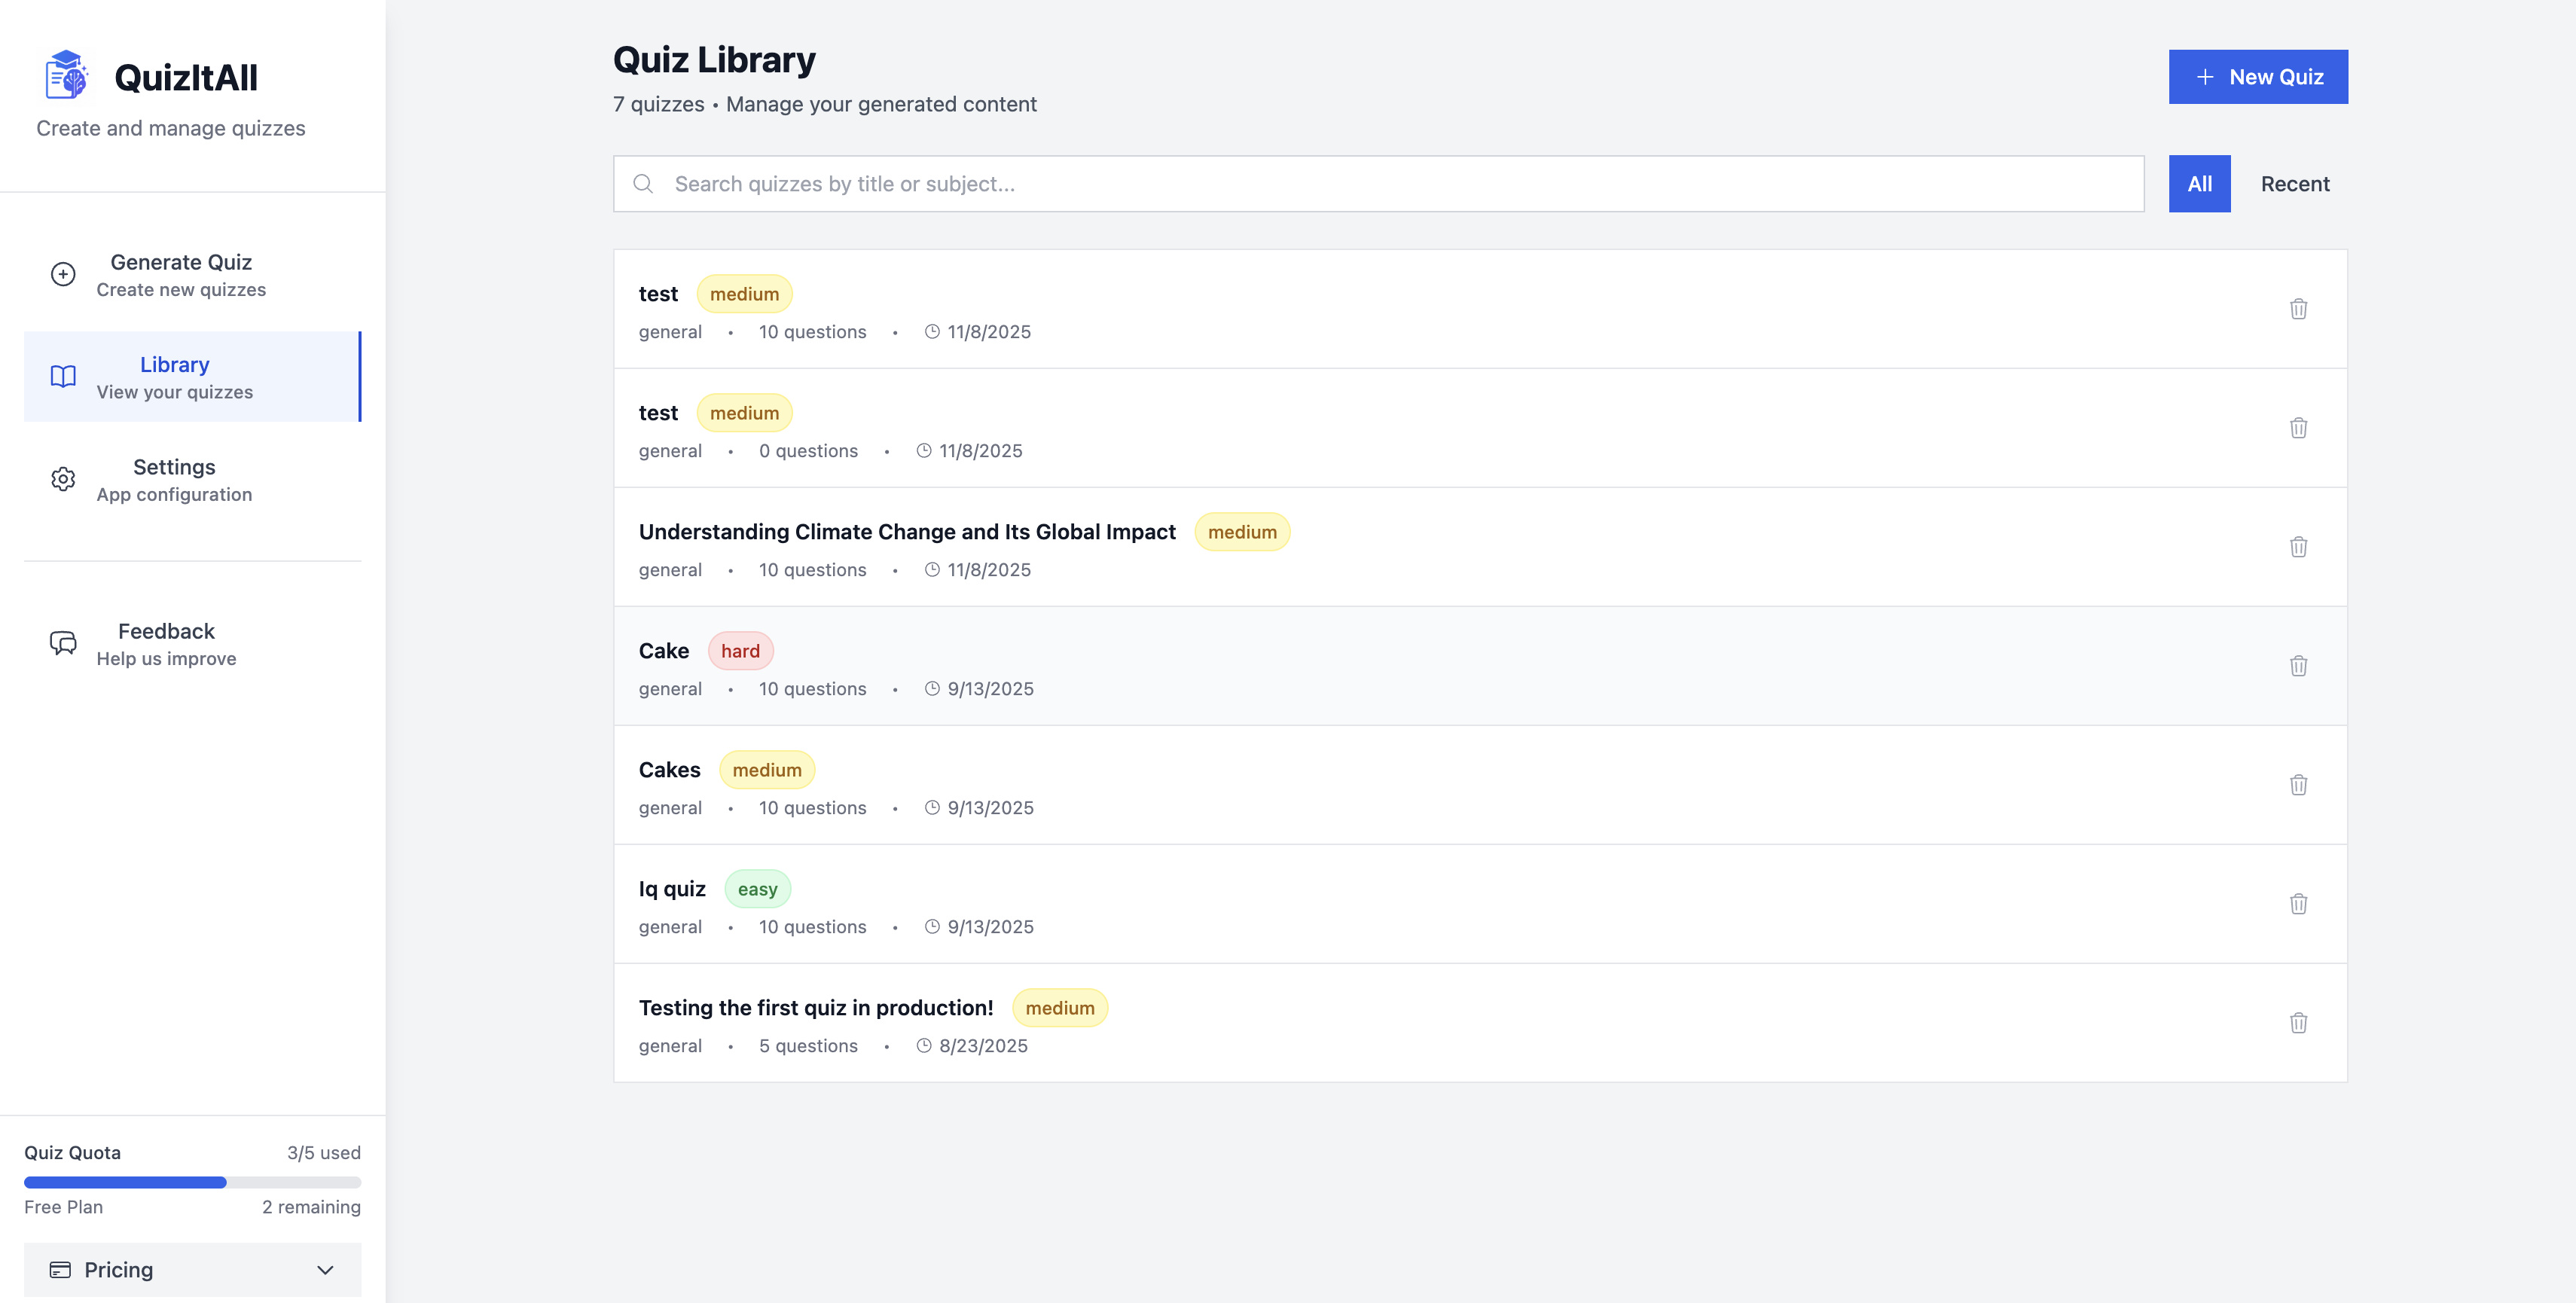Screen dimensions: 2576x1303
Task: Click the magnifier icon in the search bar
Action: (x=643, y=184)
